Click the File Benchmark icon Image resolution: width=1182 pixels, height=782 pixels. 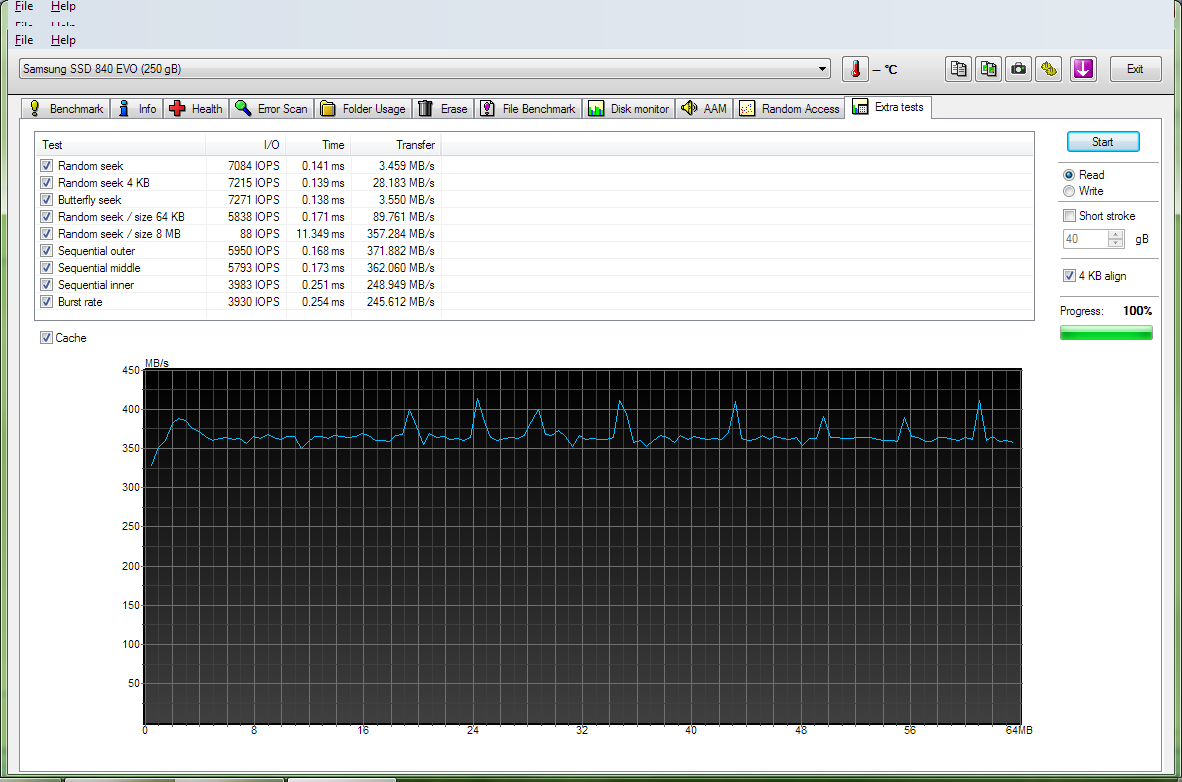(488, 109)
